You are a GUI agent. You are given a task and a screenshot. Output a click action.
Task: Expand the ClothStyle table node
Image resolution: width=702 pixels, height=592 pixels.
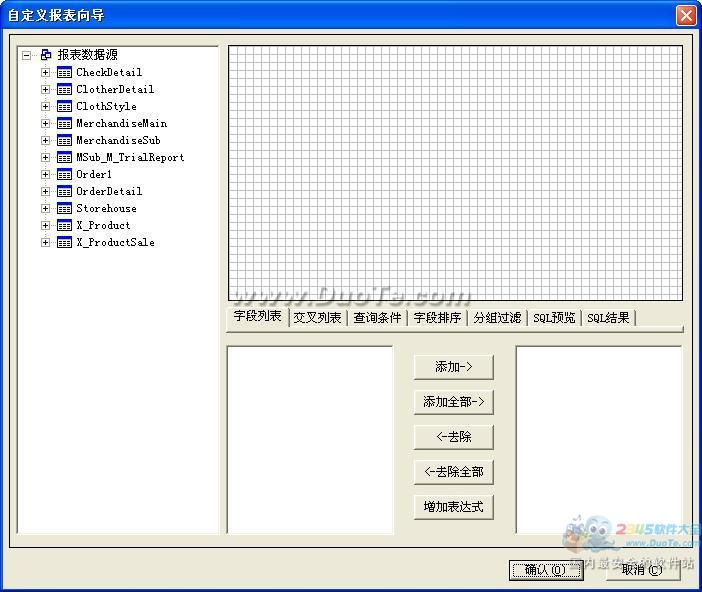click(x=45, y=106)
